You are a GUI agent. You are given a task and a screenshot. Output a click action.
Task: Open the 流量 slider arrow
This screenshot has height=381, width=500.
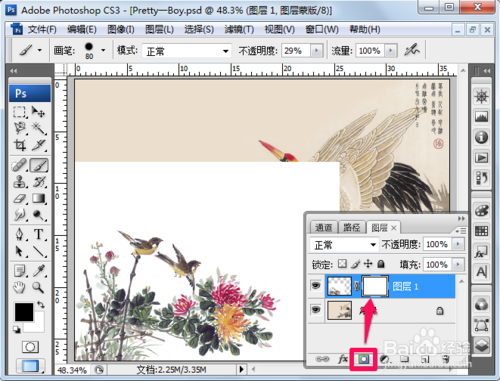391,51
